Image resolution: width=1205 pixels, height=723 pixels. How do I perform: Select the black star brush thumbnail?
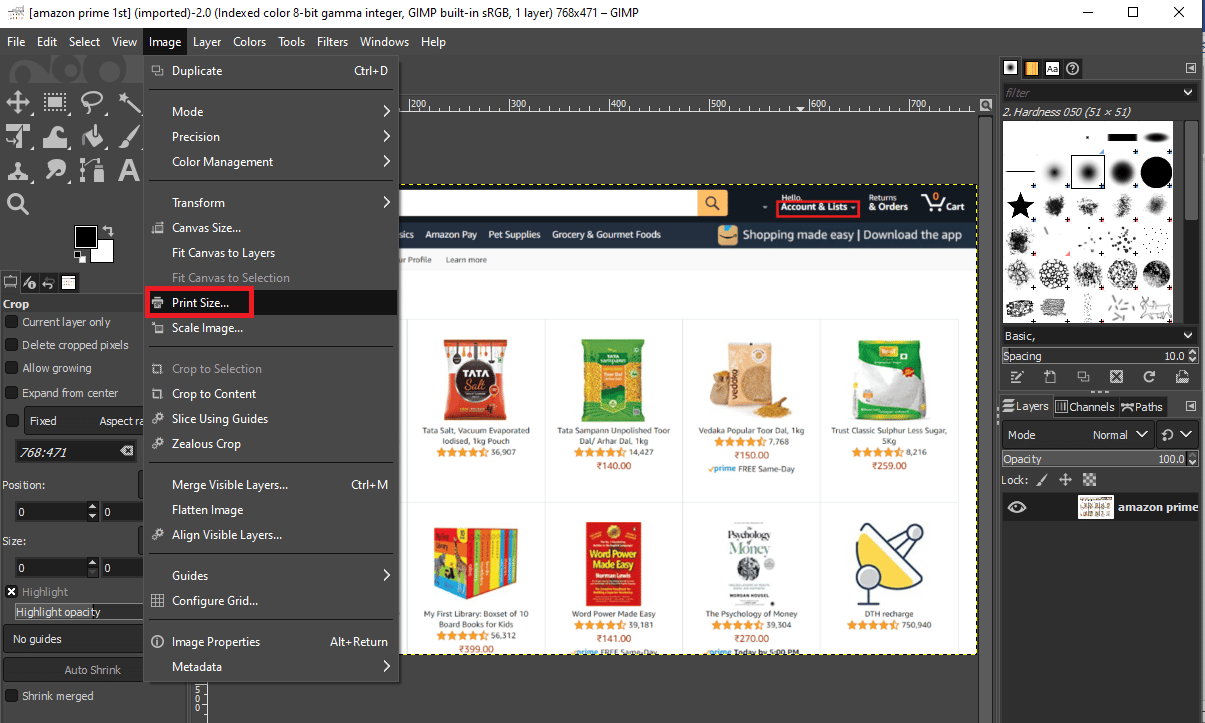(x=1020, y=206)
